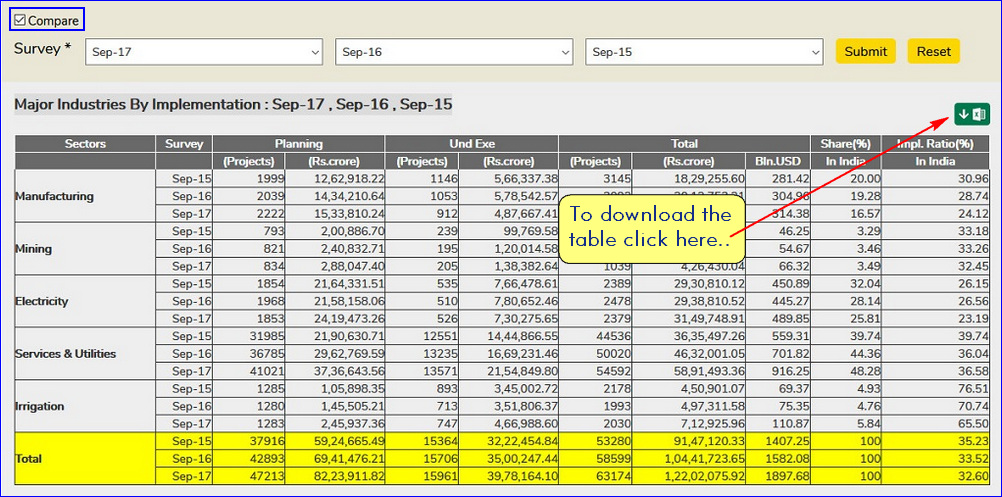Click the Impl. Ratio(%) column header
Viewport: 1002px width, 497px height.
(x=933, y=144)
